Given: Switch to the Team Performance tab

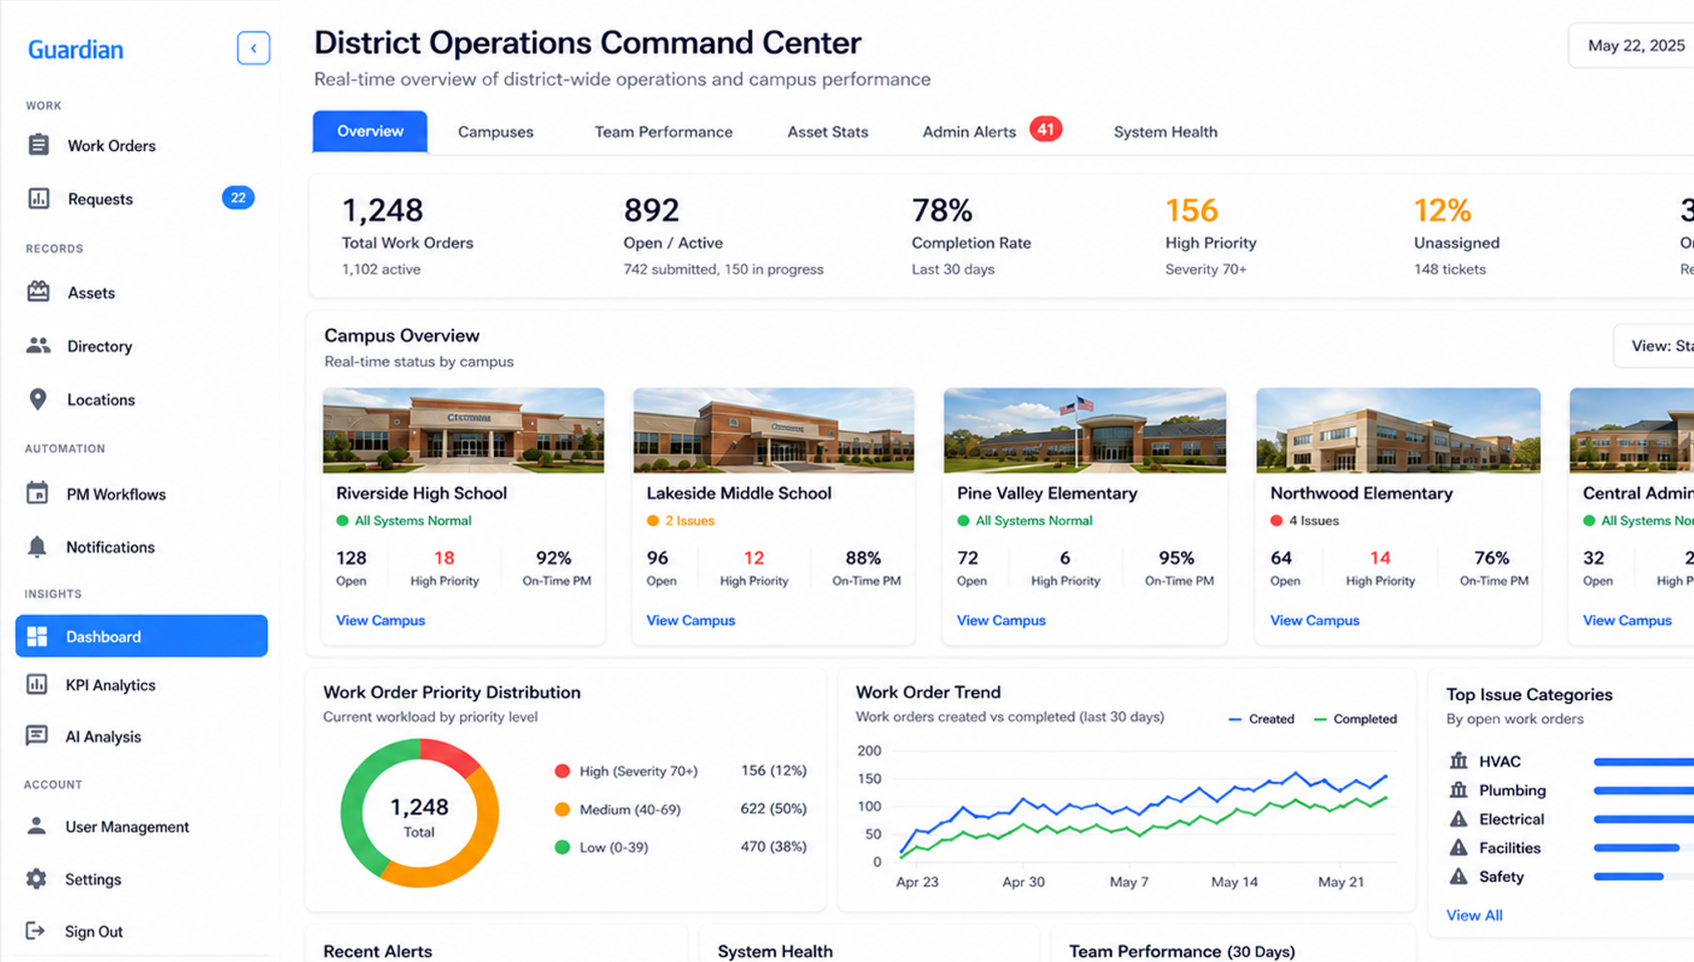Looking at the screenshot, I should [663, 132].
